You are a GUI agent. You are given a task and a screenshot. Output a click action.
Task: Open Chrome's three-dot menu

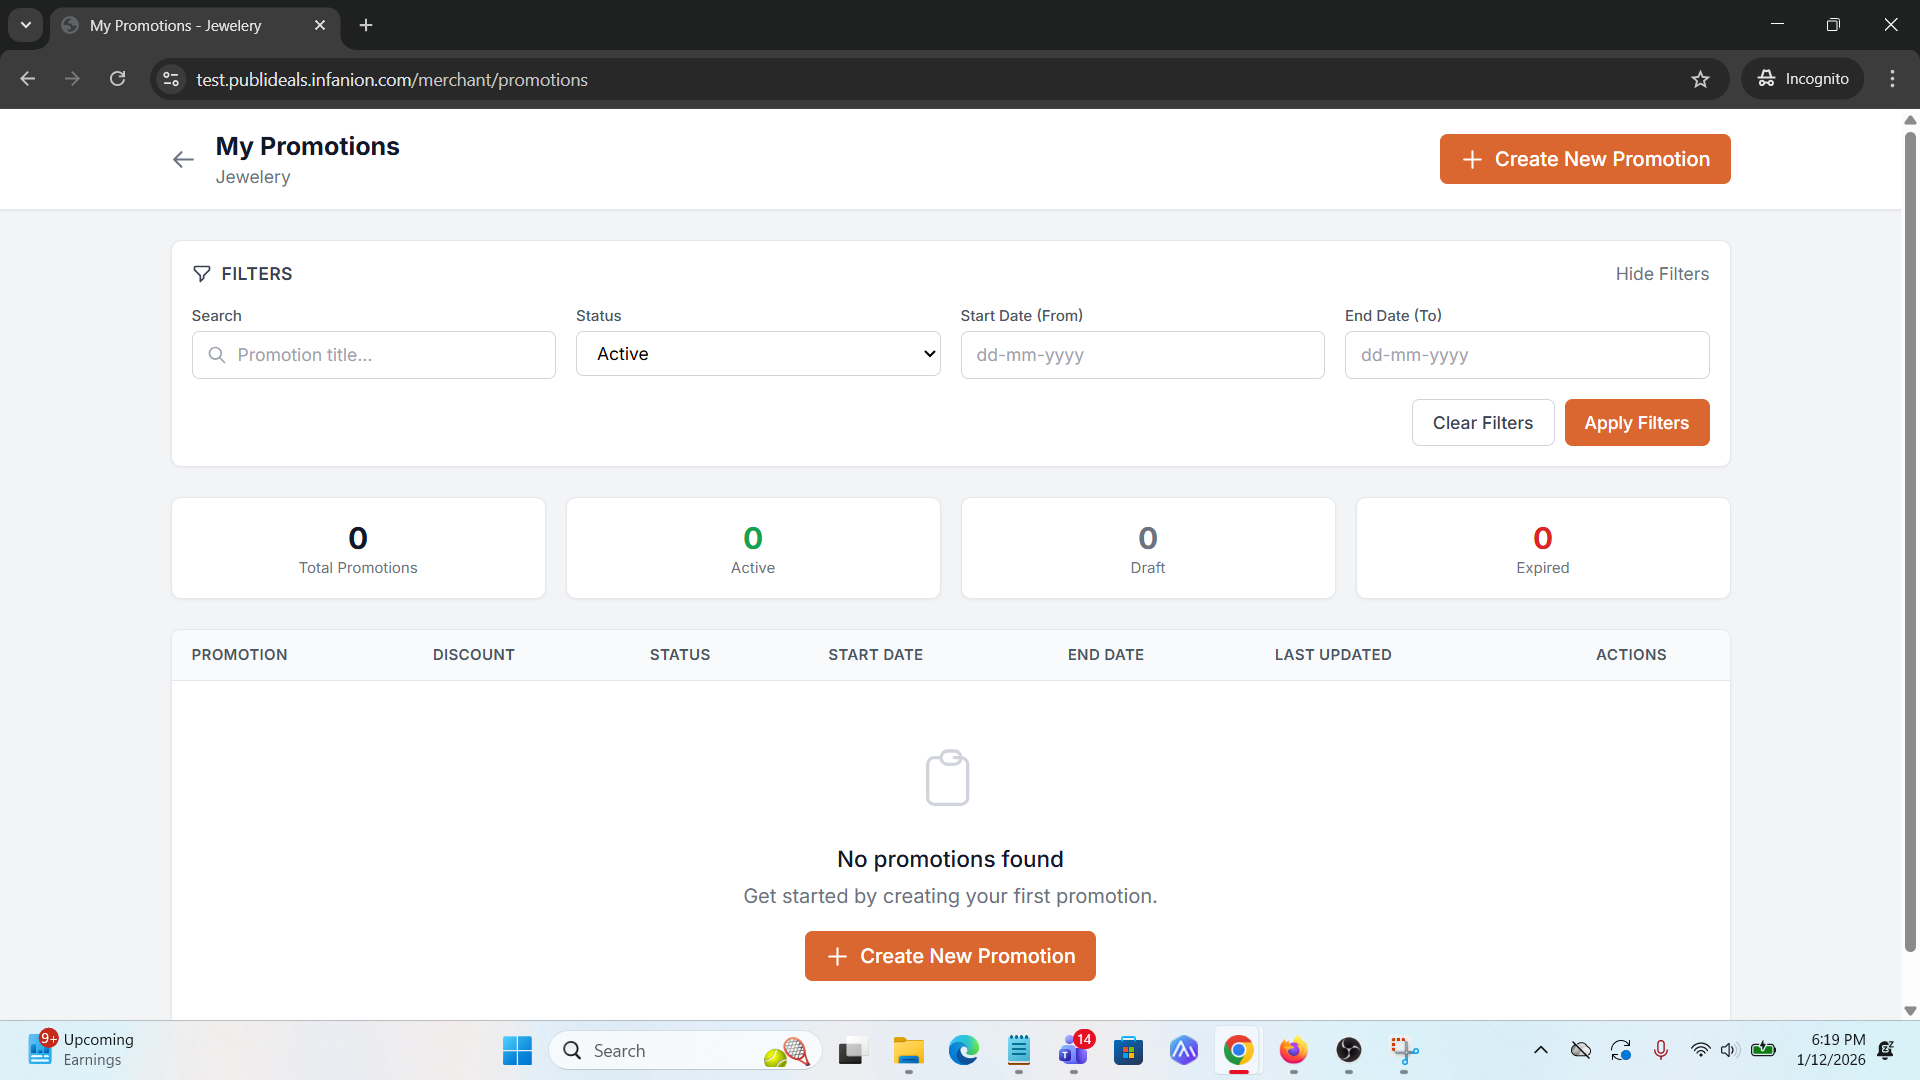point(1892,79)
